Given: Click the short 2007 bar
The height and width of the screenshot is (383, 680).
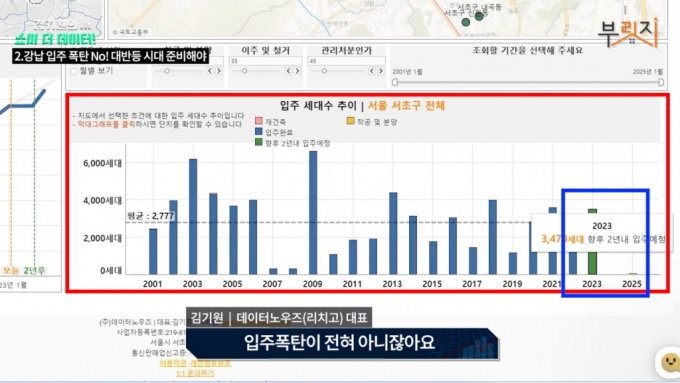Looking at the screenshot, I should [273, 271].
